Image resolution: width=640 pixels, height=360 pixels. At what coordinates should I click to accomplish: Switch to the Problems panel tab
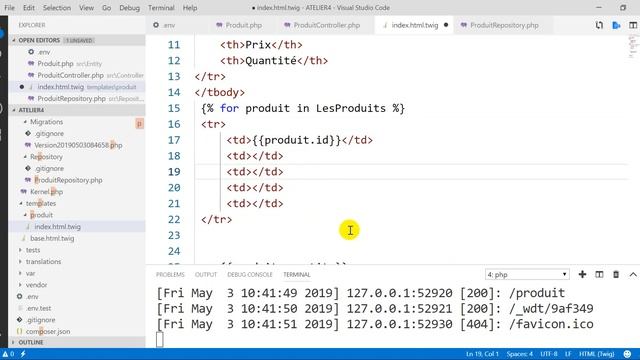[170, 275]
